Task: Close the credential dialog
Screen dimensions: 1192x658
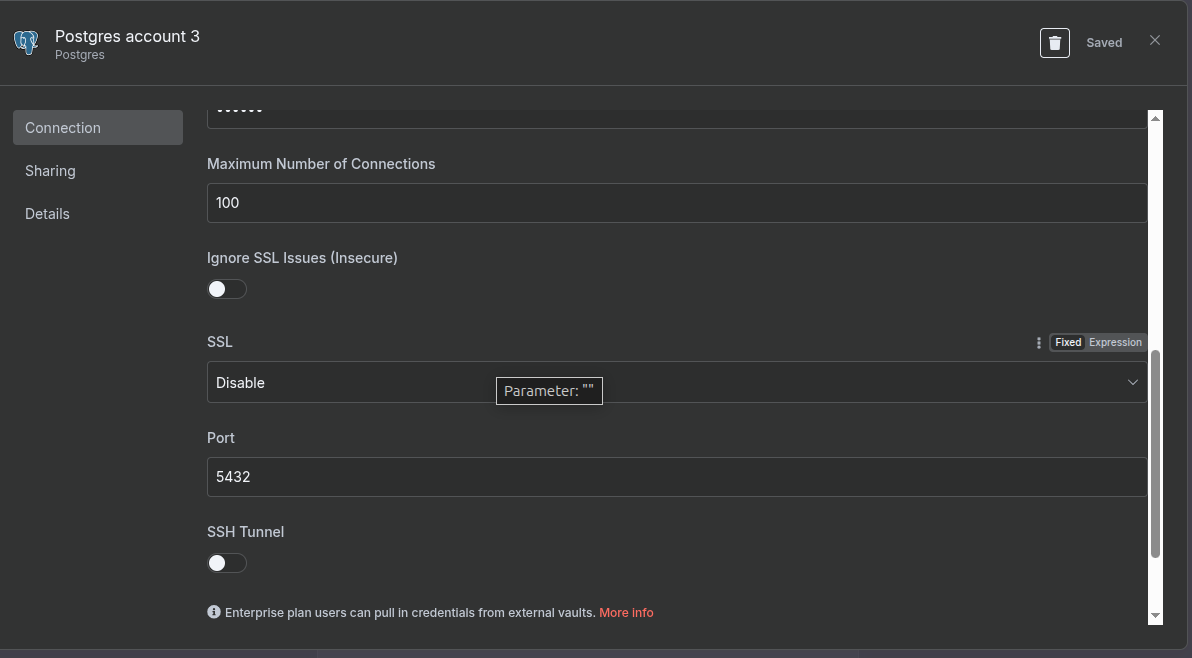Action: click(1155, 40)
